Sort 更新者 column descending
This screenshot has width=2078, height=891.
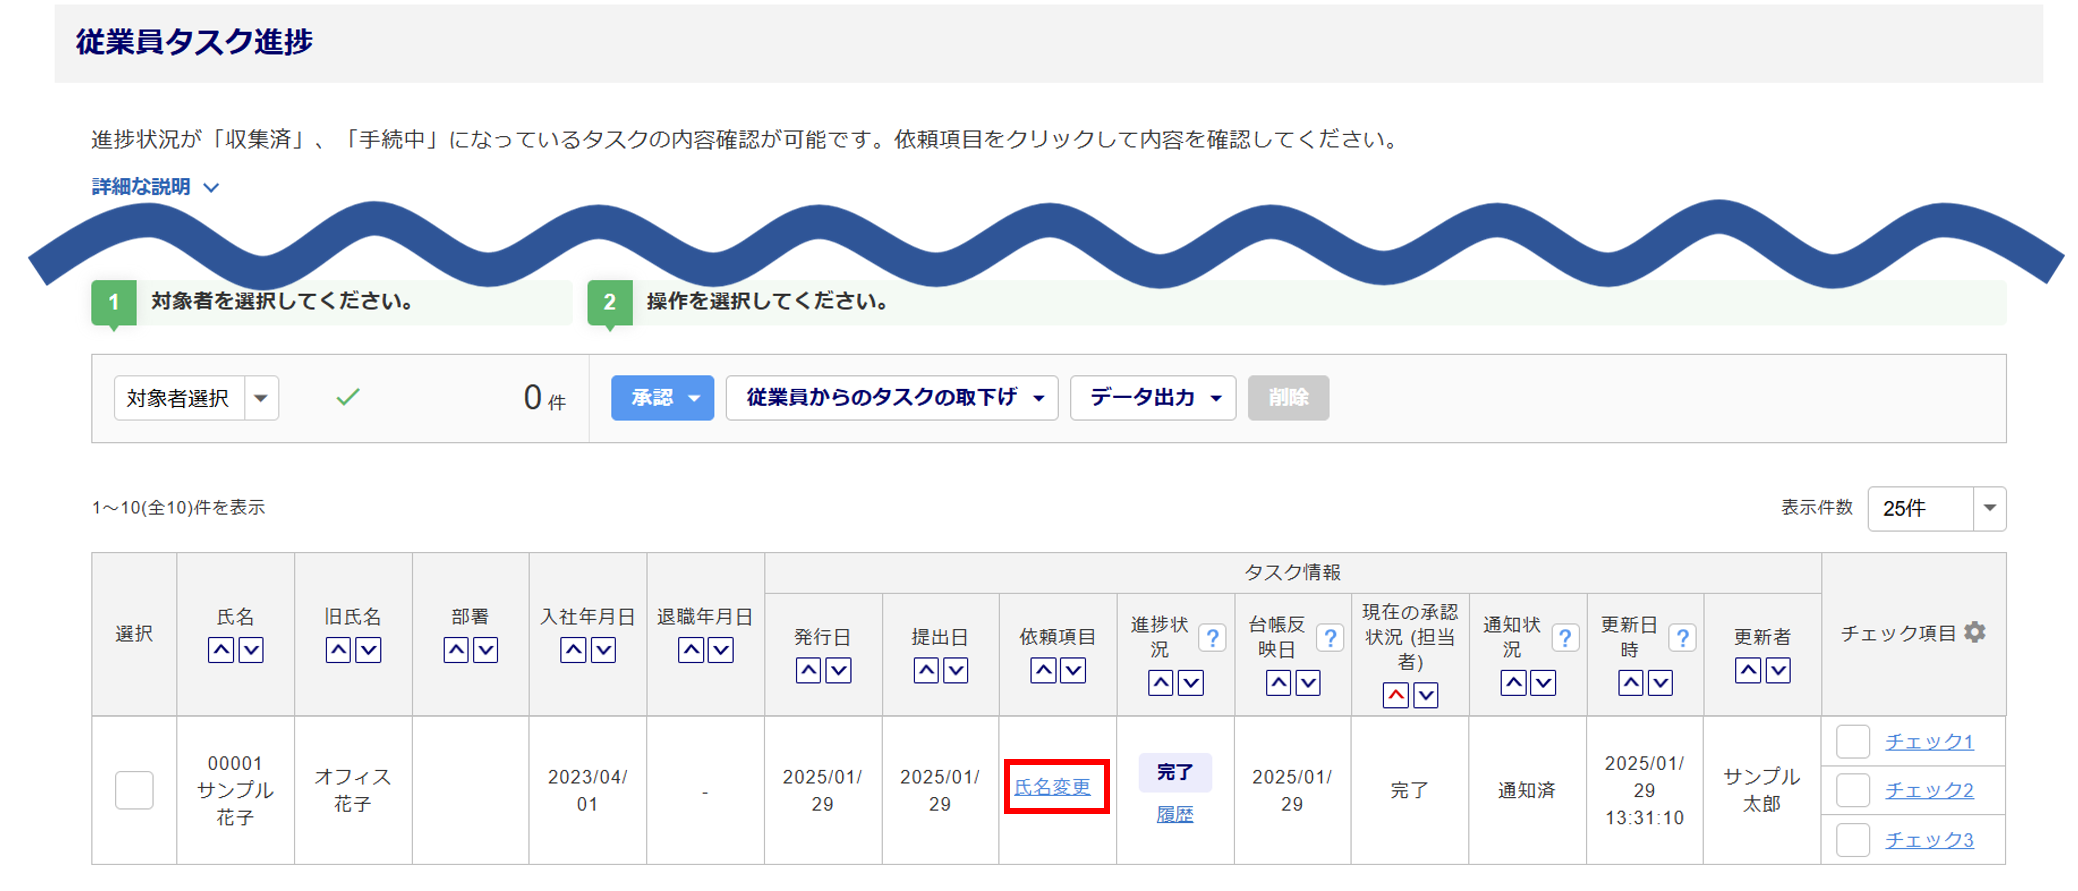(1777, 670)
